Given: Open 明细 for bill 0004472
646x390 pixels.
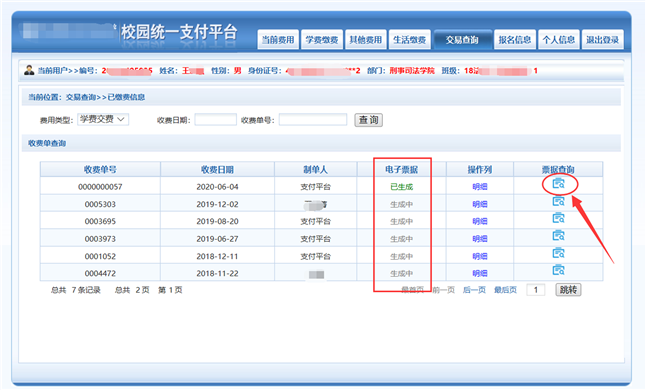Looking at the screenshot, I should point(480,273).
